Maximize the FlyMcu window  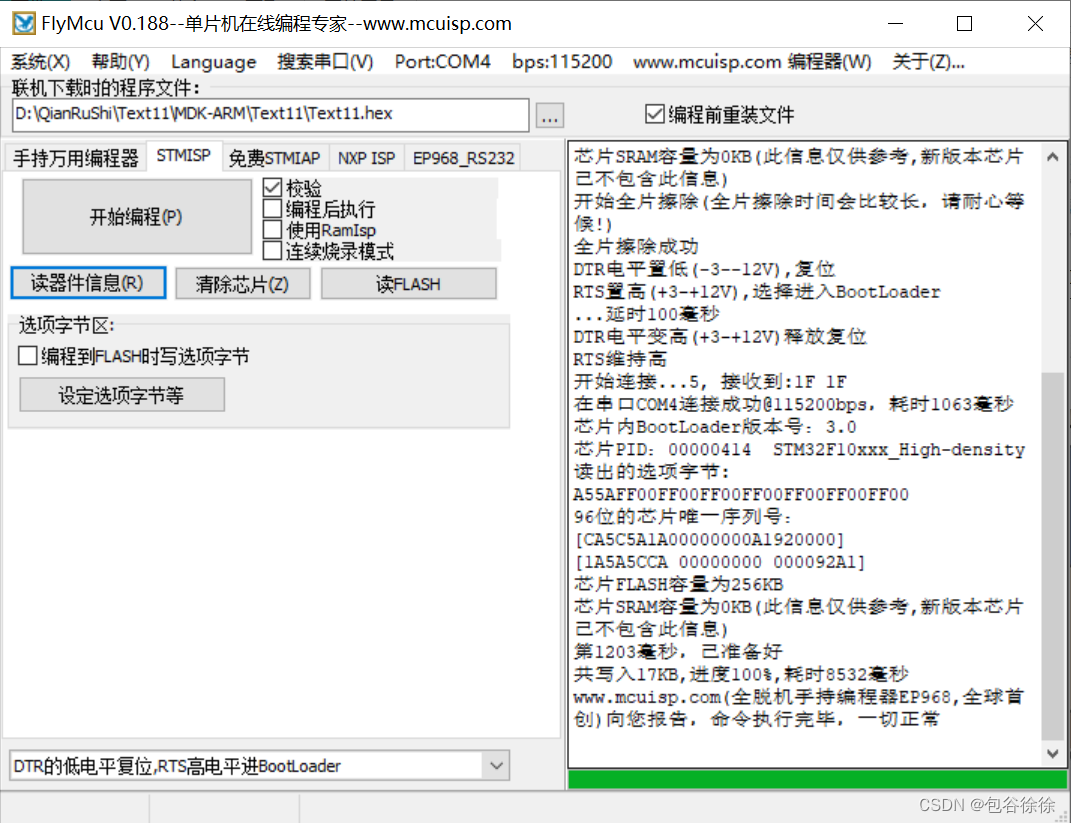(964, 24)
